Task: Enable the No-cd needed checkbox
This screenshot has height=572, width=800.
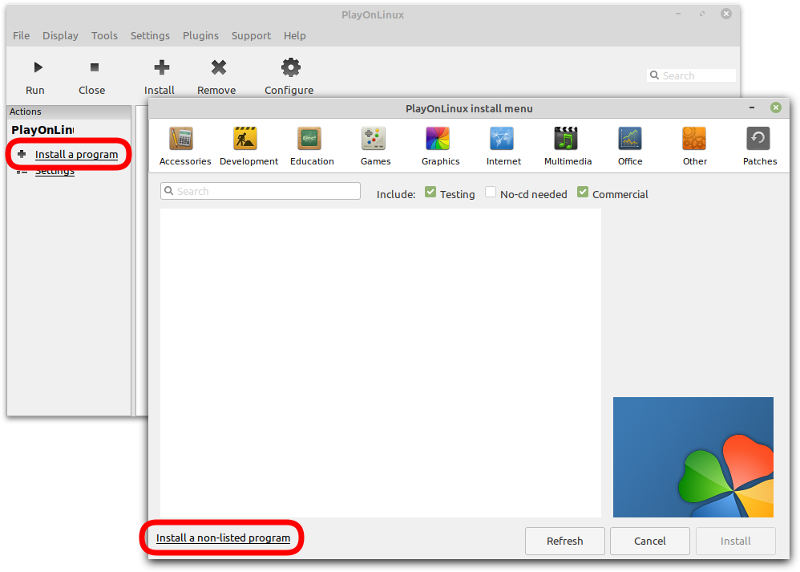Action: pos(490,192)
